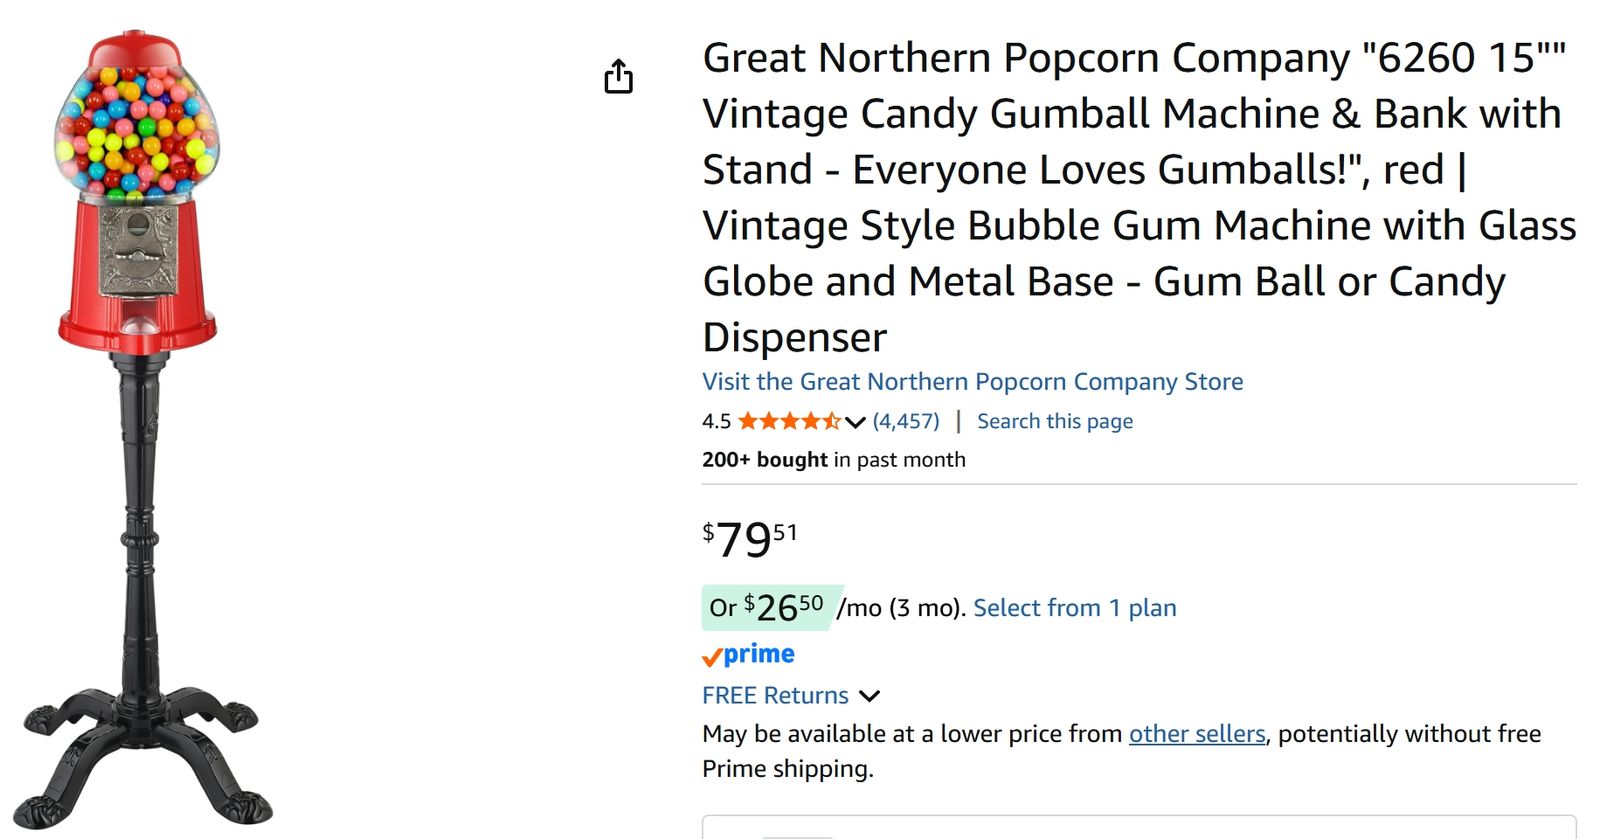
Task: Expand the FREE Returns chevron arrow
Action: (x=869, y=696)
